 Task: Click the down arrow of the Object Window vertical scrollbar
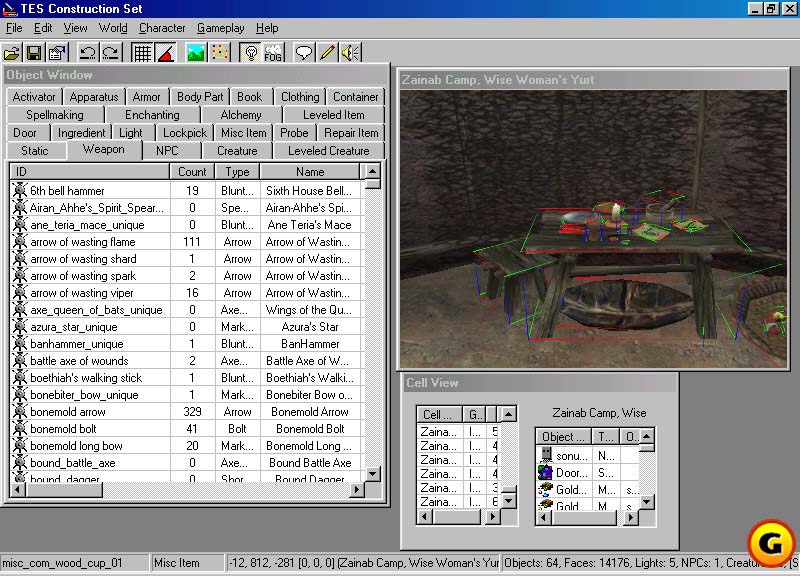point(372,474)
